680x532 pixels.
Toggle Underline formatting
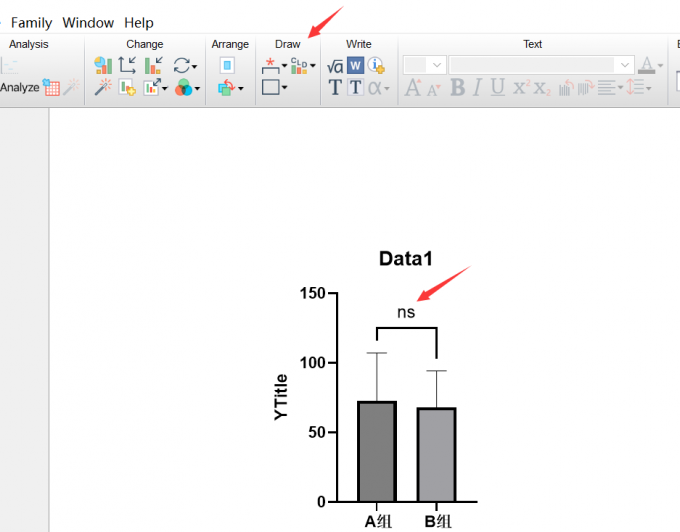498,87
